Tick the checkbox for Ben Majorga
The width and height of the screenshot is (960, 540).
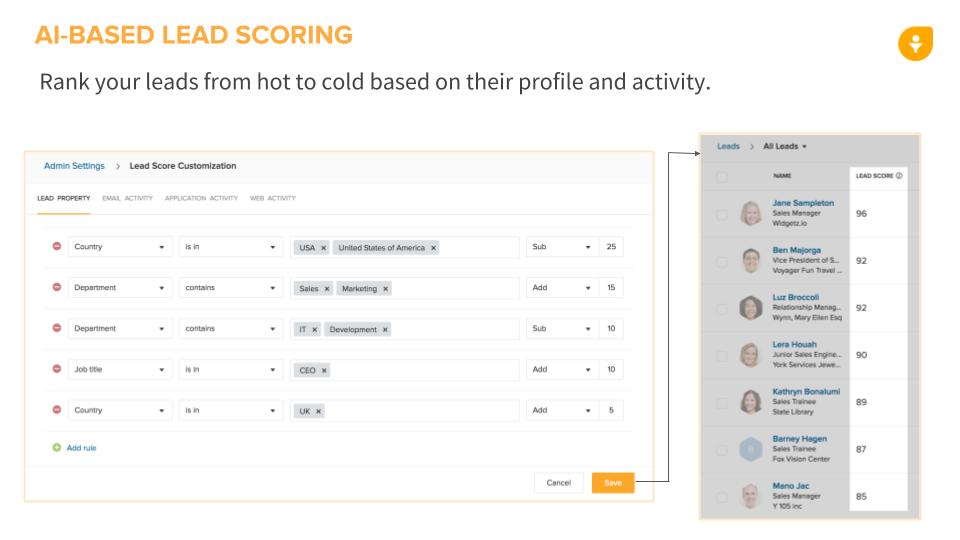point(722,260)
